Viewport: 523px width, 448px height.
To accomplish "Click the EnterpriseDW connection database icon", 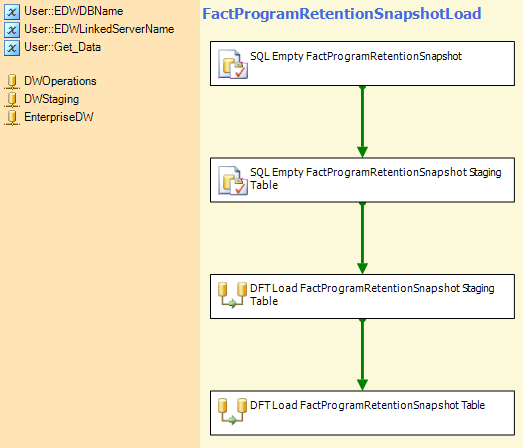I will pyautogui.click(x=12, y=118).
